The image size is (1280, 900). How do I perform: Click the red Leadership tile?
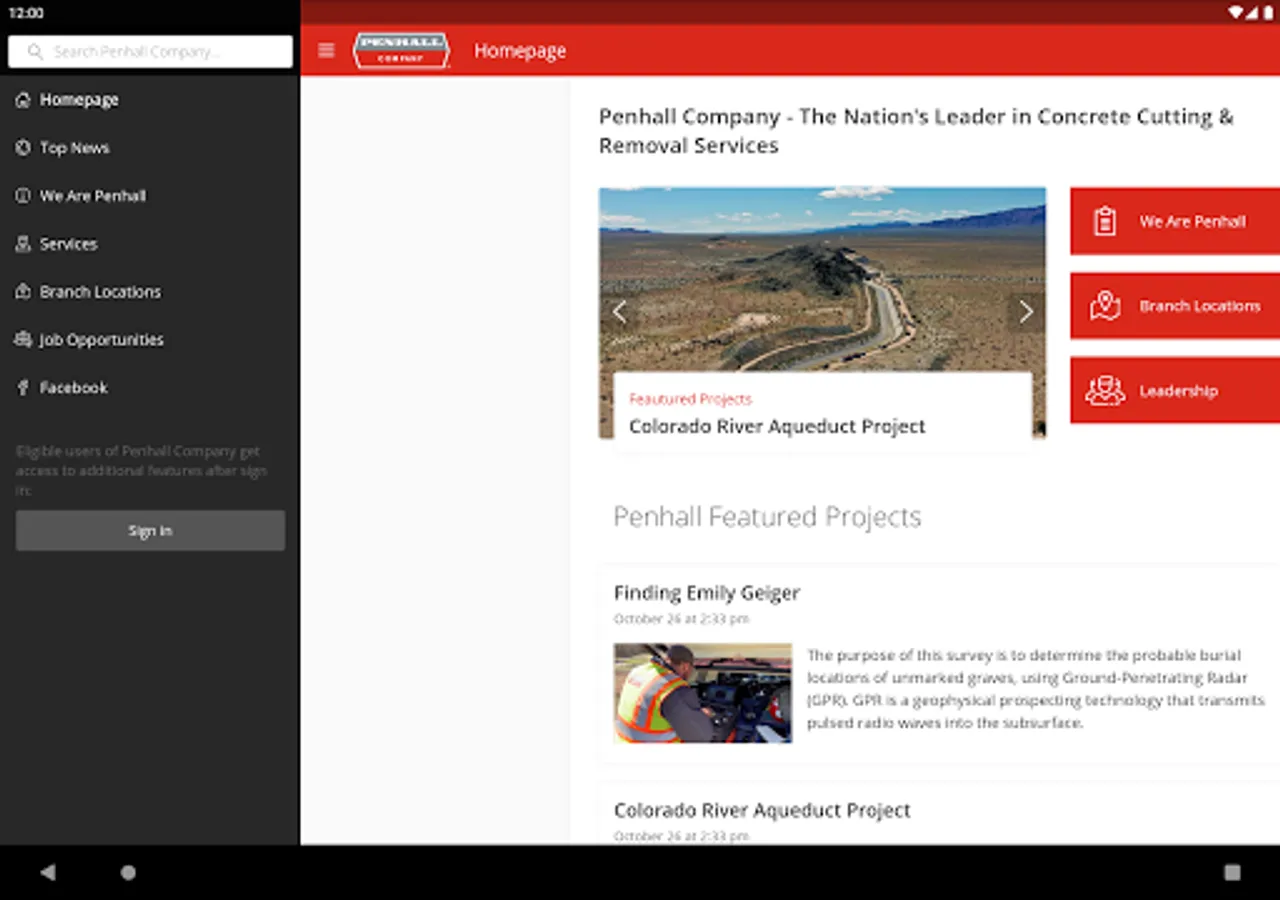point(1175,391)
